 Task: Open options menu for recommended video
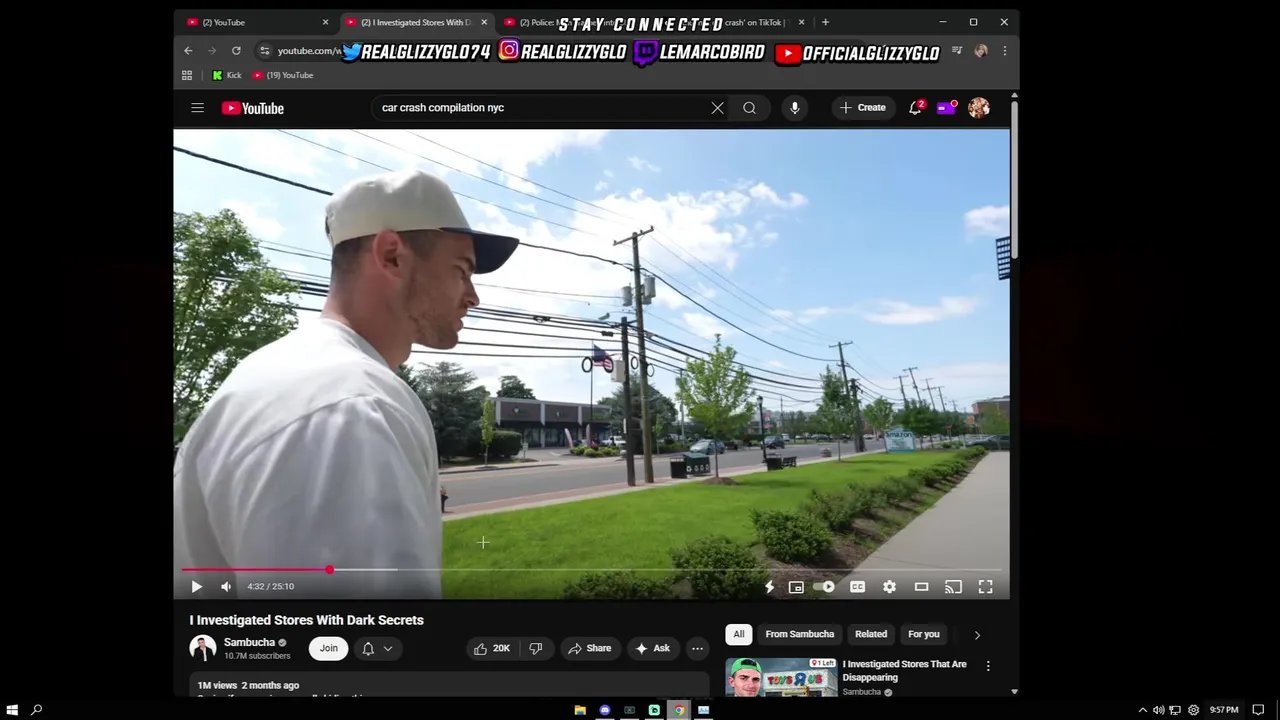[x=988, y=666]
